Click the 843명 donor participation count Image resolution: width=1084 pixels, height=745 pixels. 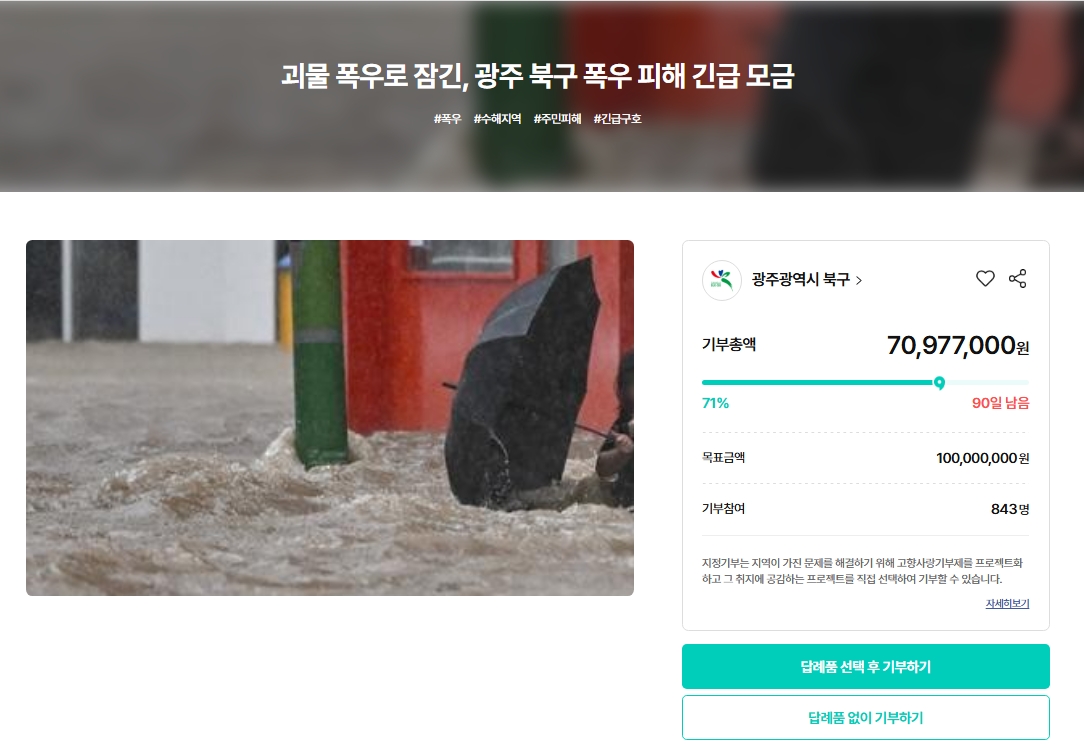(x=1010, y=509)
